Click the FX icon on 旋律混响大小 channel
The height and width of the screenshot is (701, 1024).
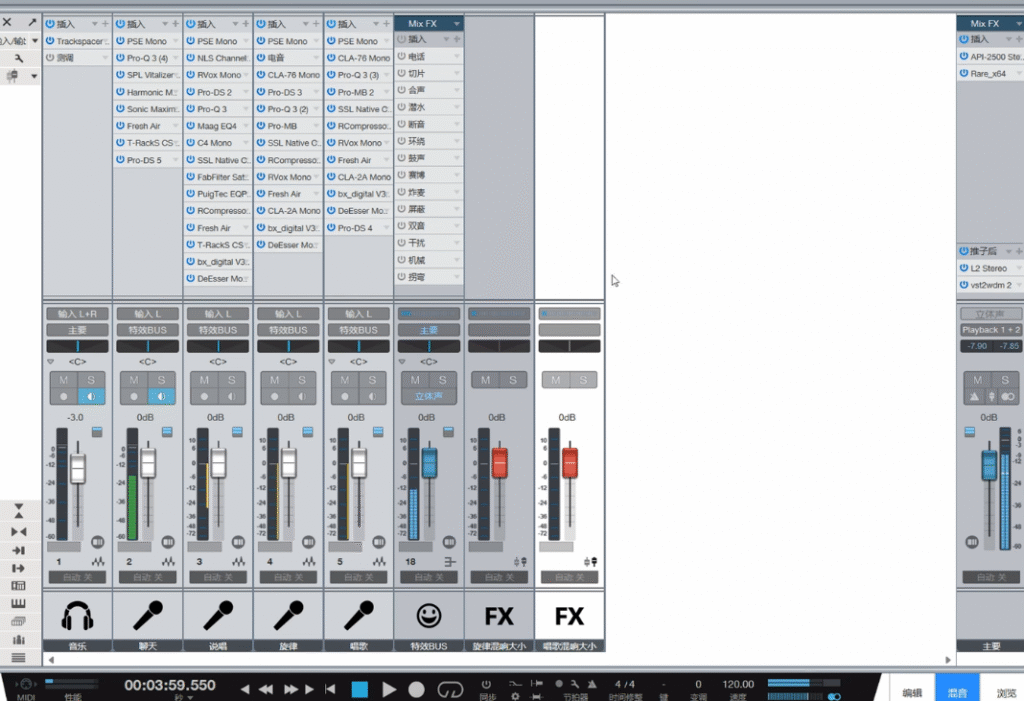[x=499, y=615]
